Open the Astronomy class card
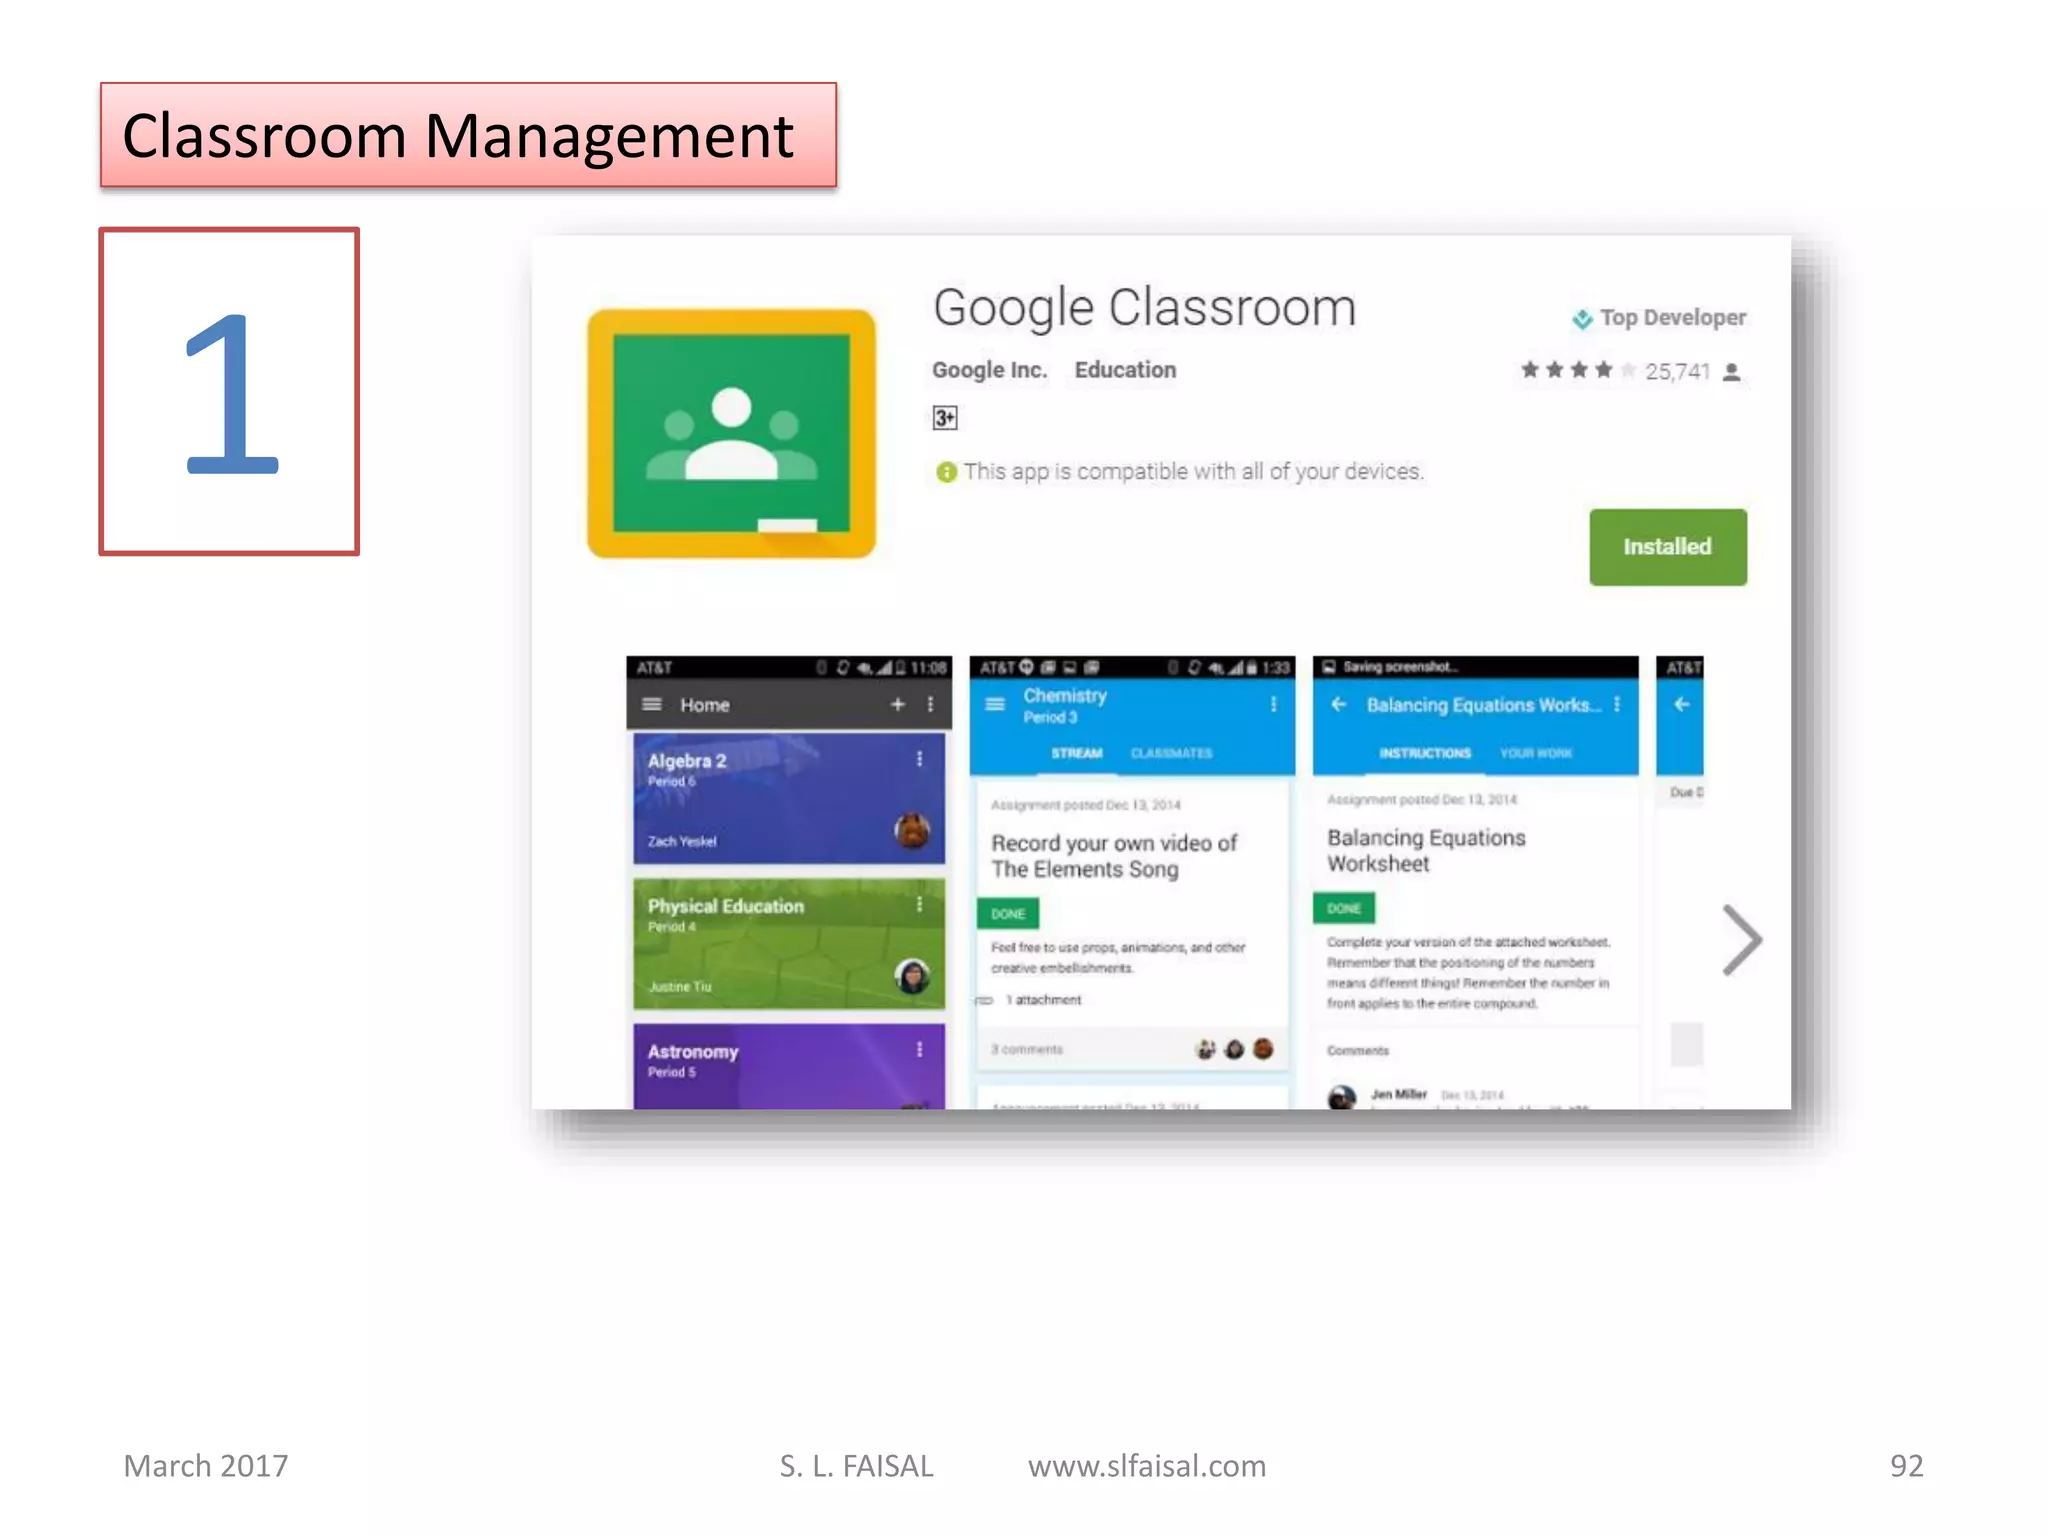The width and height of the screenshot is (2048, 1536). coord(788,1066)
